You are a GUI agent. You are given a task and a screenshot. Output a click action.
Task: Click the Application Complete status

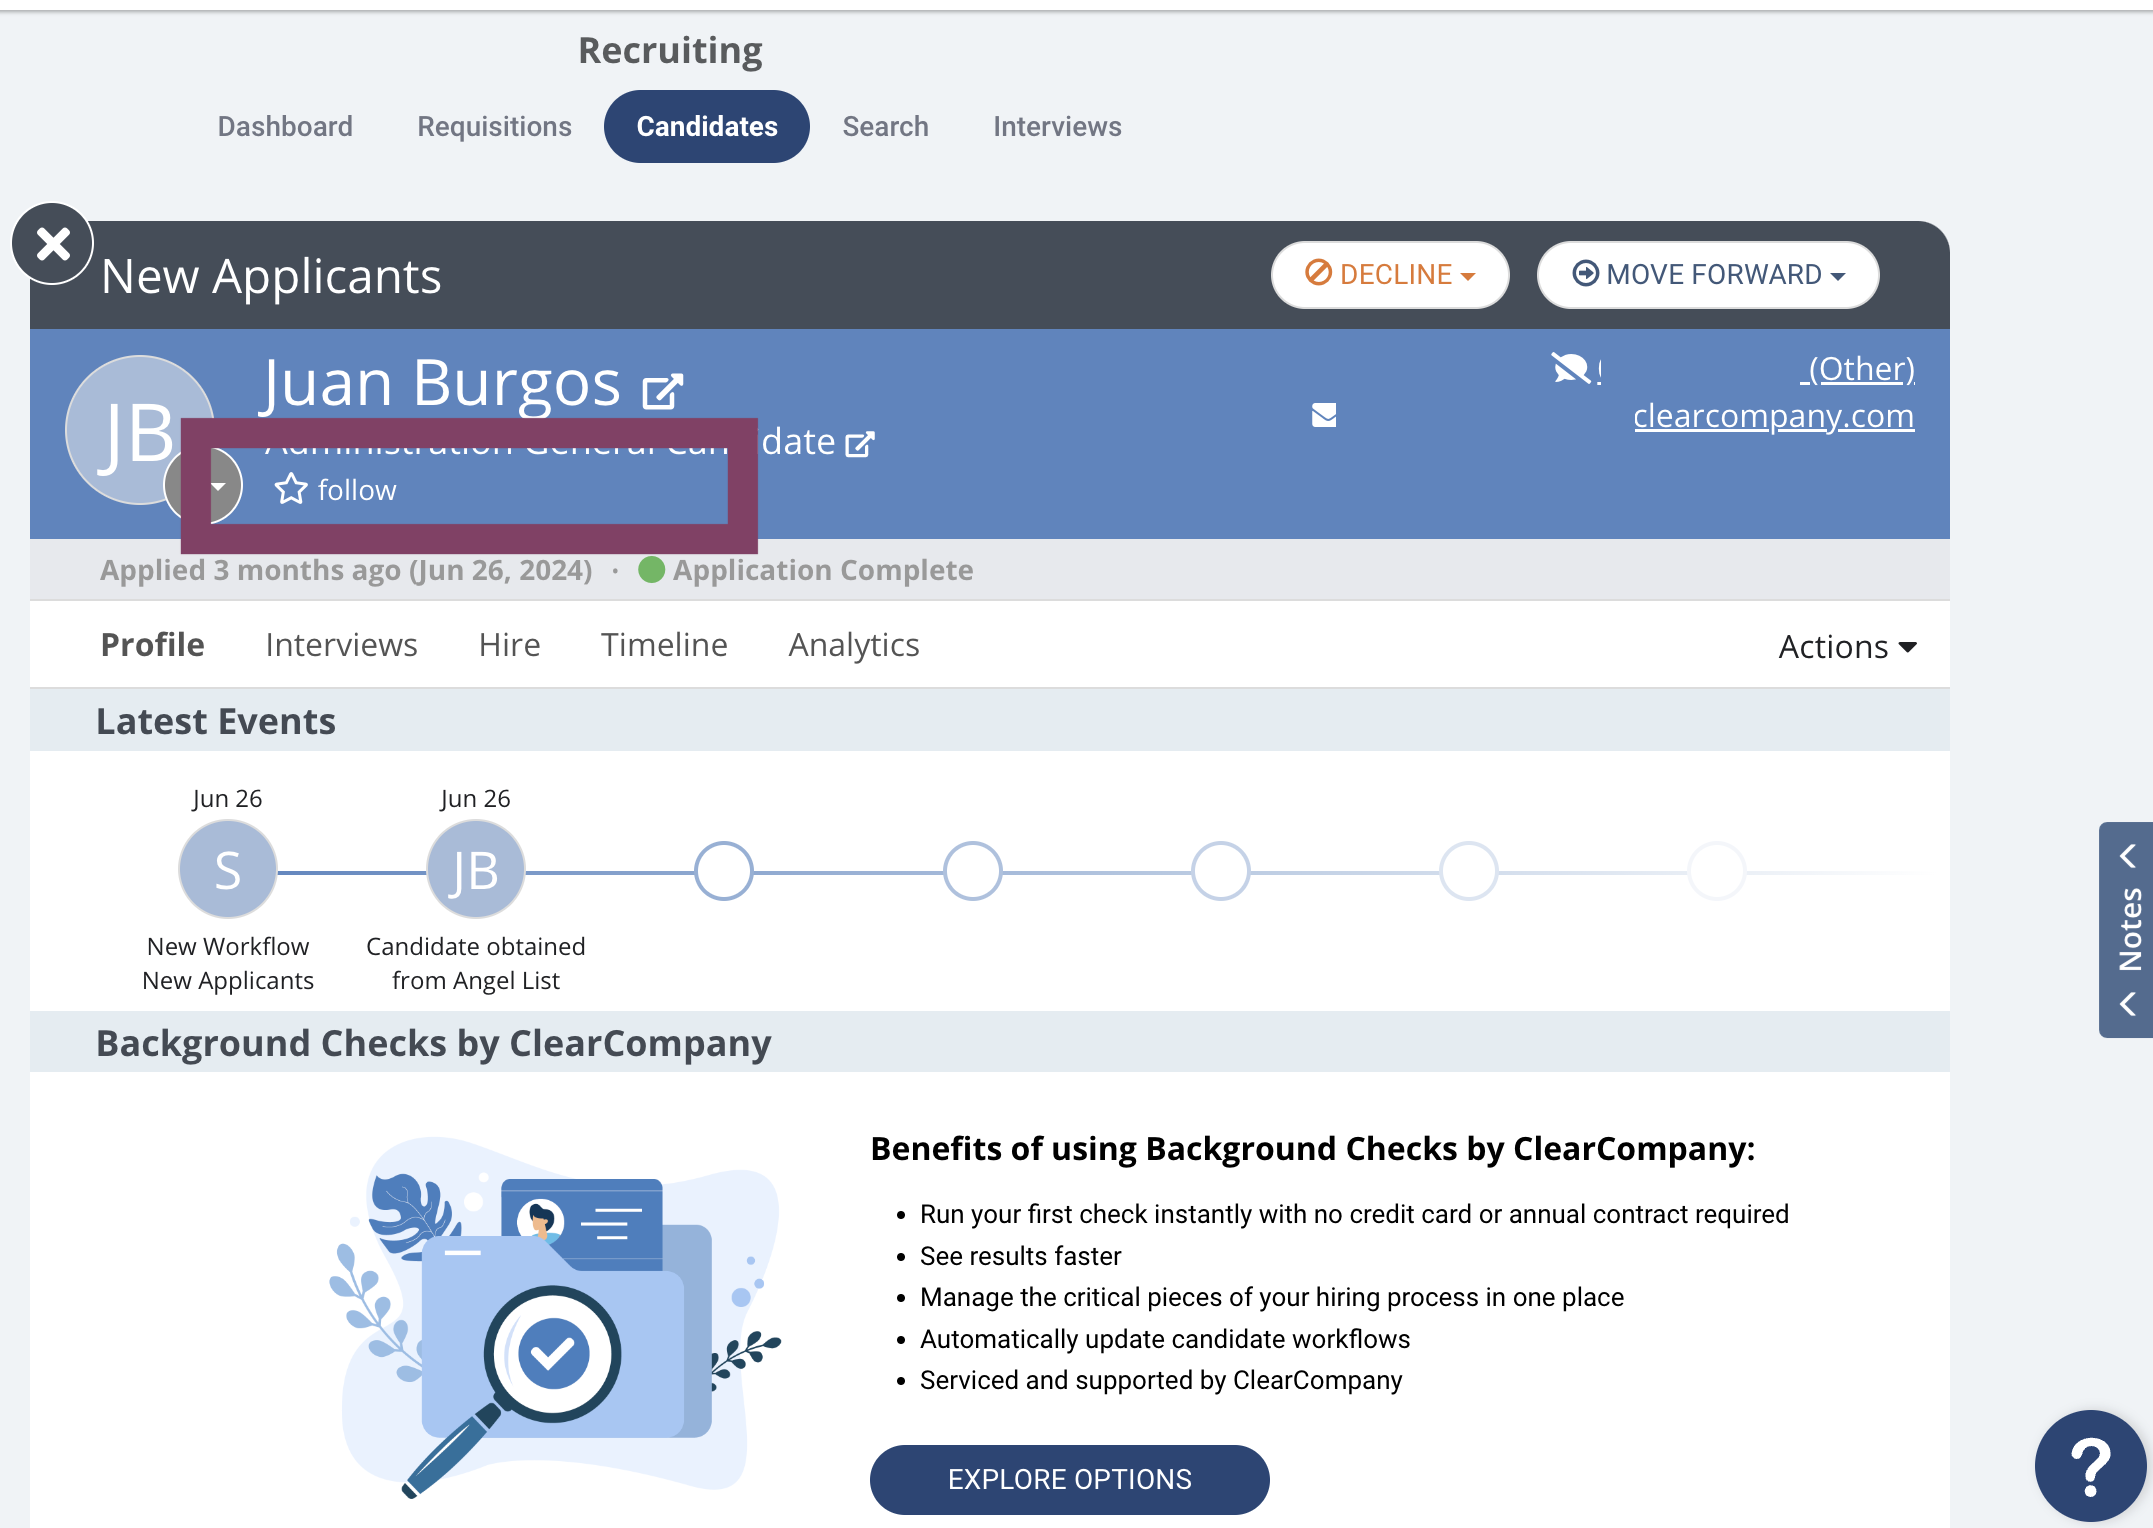point(806,570)
